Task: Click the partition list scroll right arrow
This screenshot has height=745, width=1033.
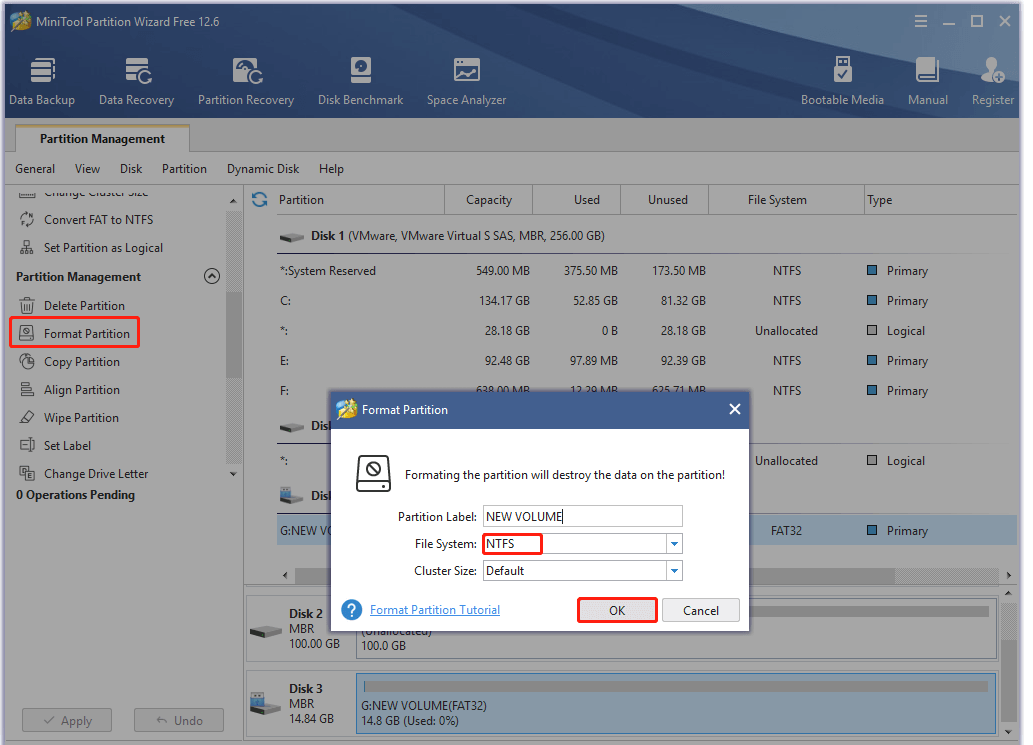Action: tap(1009, 575)
